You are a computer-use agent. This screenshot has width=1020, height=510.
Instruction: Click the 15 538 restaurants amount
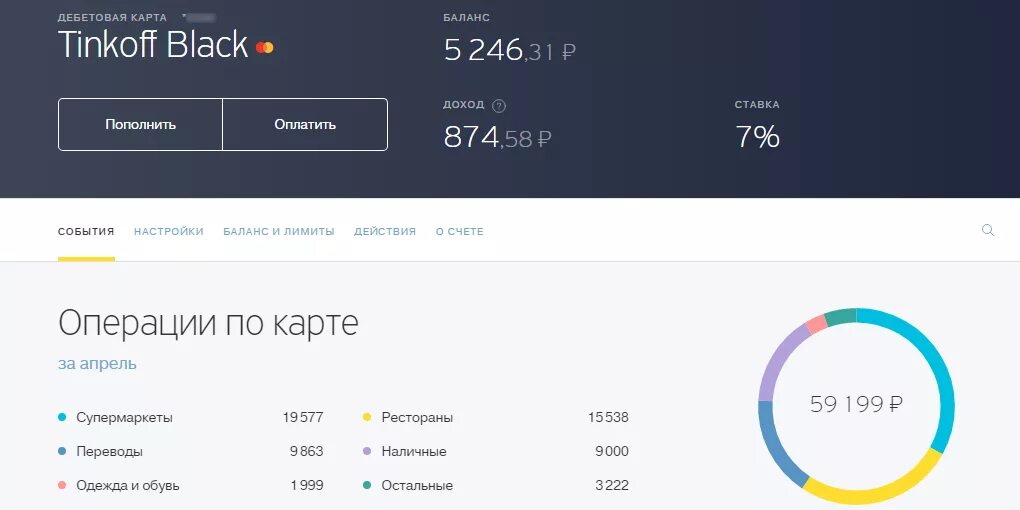click(608, 418)
